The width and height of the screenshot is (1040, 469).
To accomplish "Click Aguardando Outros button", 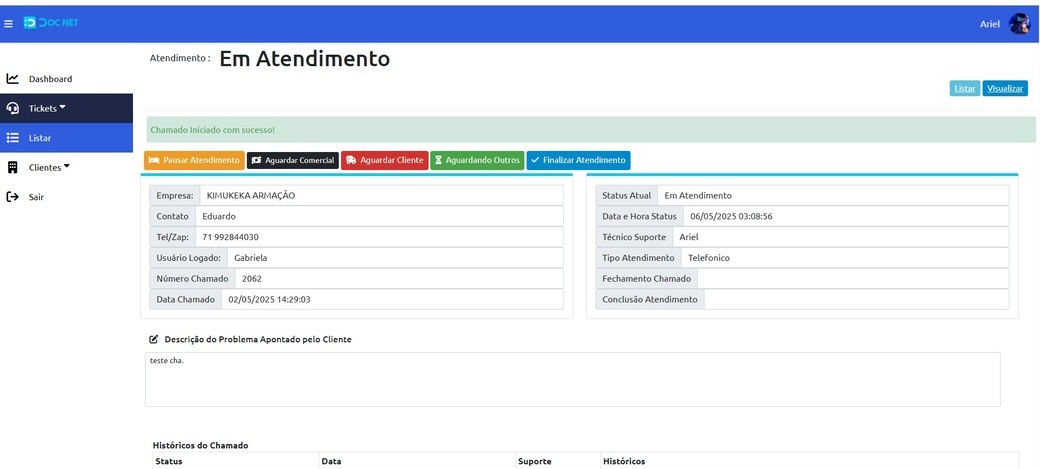I will (x=478, y=161).
